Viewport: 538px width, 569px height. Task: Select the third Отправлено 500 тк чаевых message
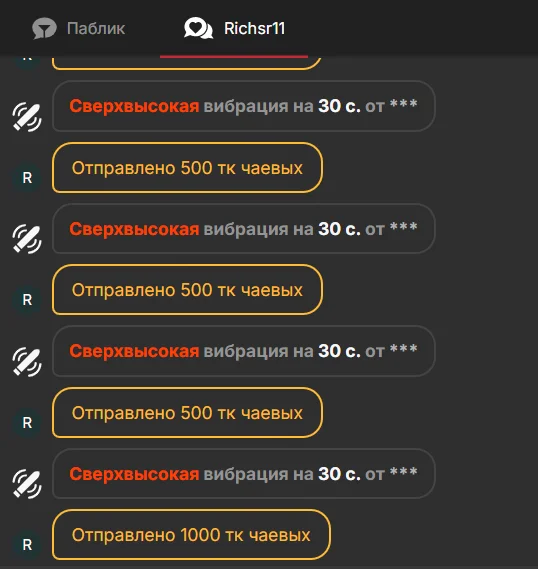[x=187, y=413]
